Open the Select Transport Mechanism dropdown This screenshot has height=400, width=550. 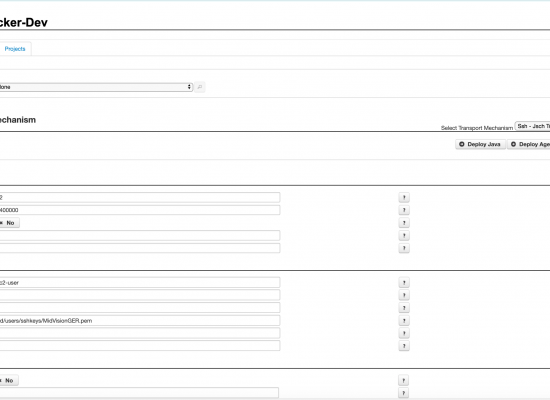pyautogui.click(x=532, y=126)
